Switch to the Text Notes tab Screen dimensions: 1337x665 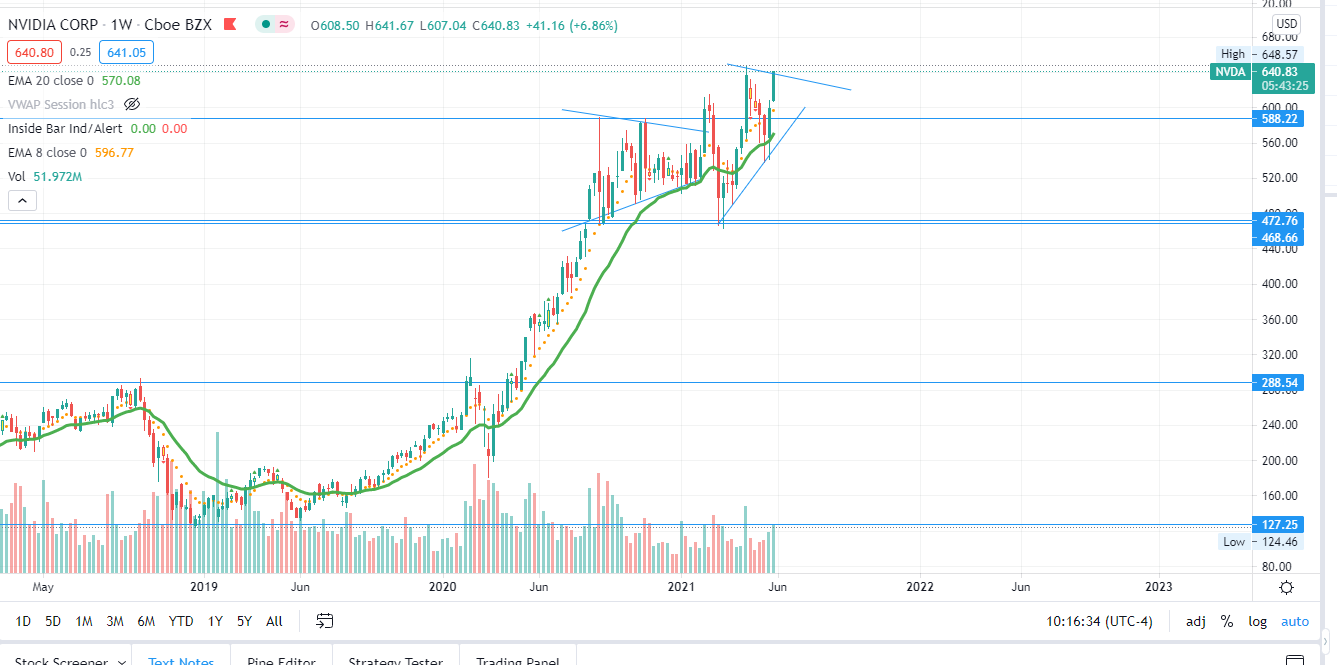[x=181, y=661]
